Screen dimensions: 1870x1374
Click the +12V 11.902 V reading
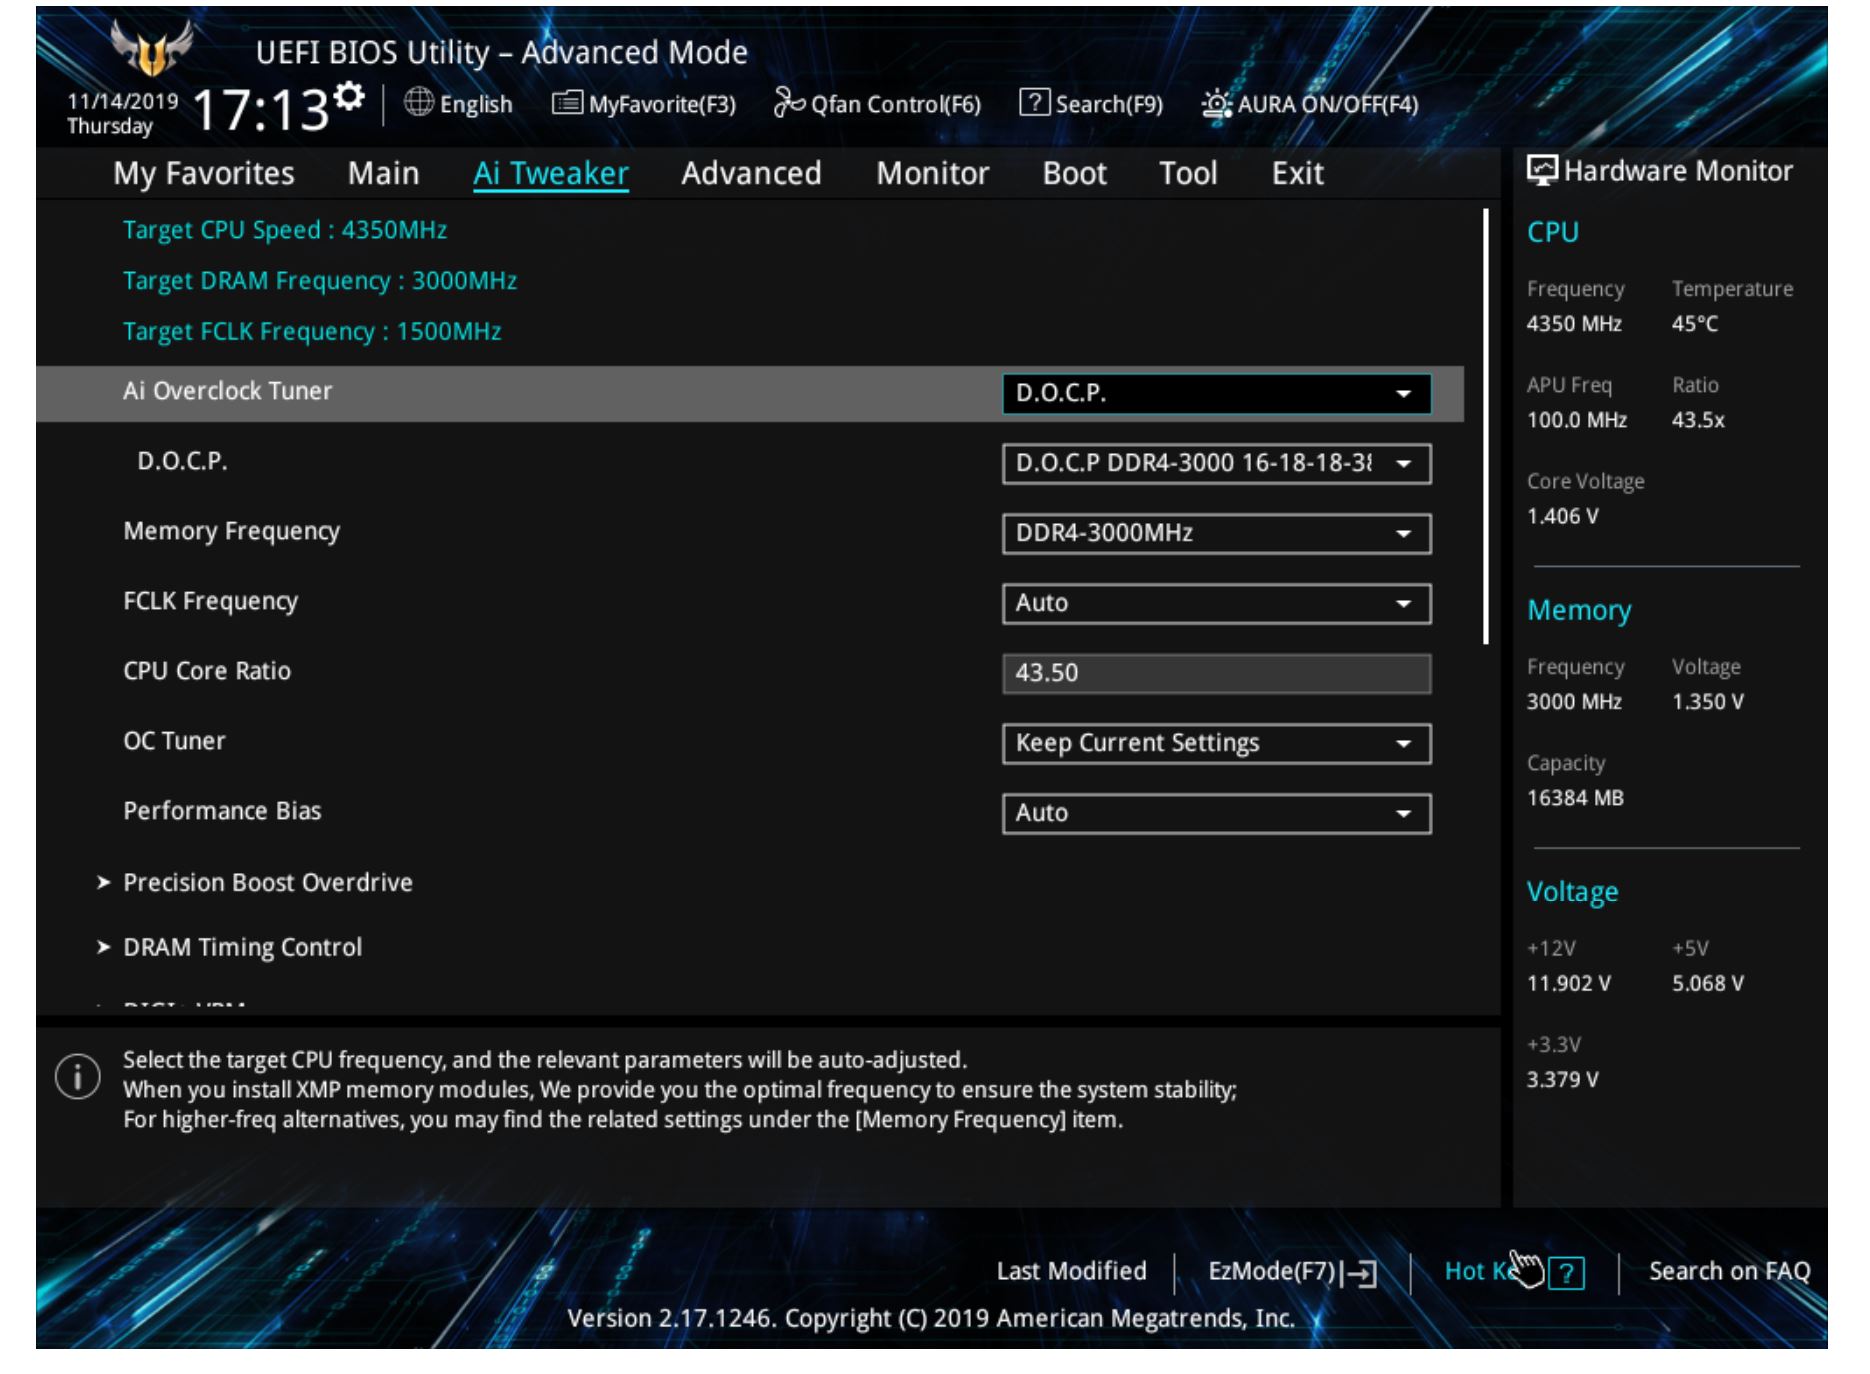pos(1568,983)
